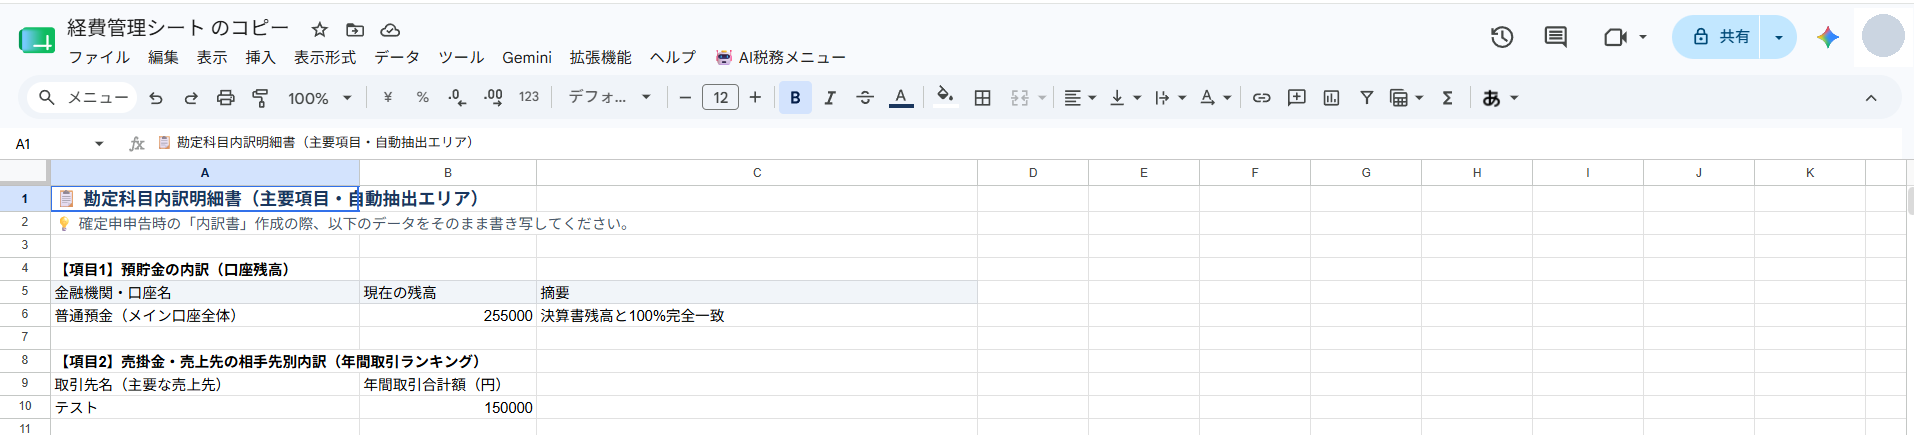This screenshot has height=435, width=1914.
Task: Click the undo icon
Action: pos(156,98)
